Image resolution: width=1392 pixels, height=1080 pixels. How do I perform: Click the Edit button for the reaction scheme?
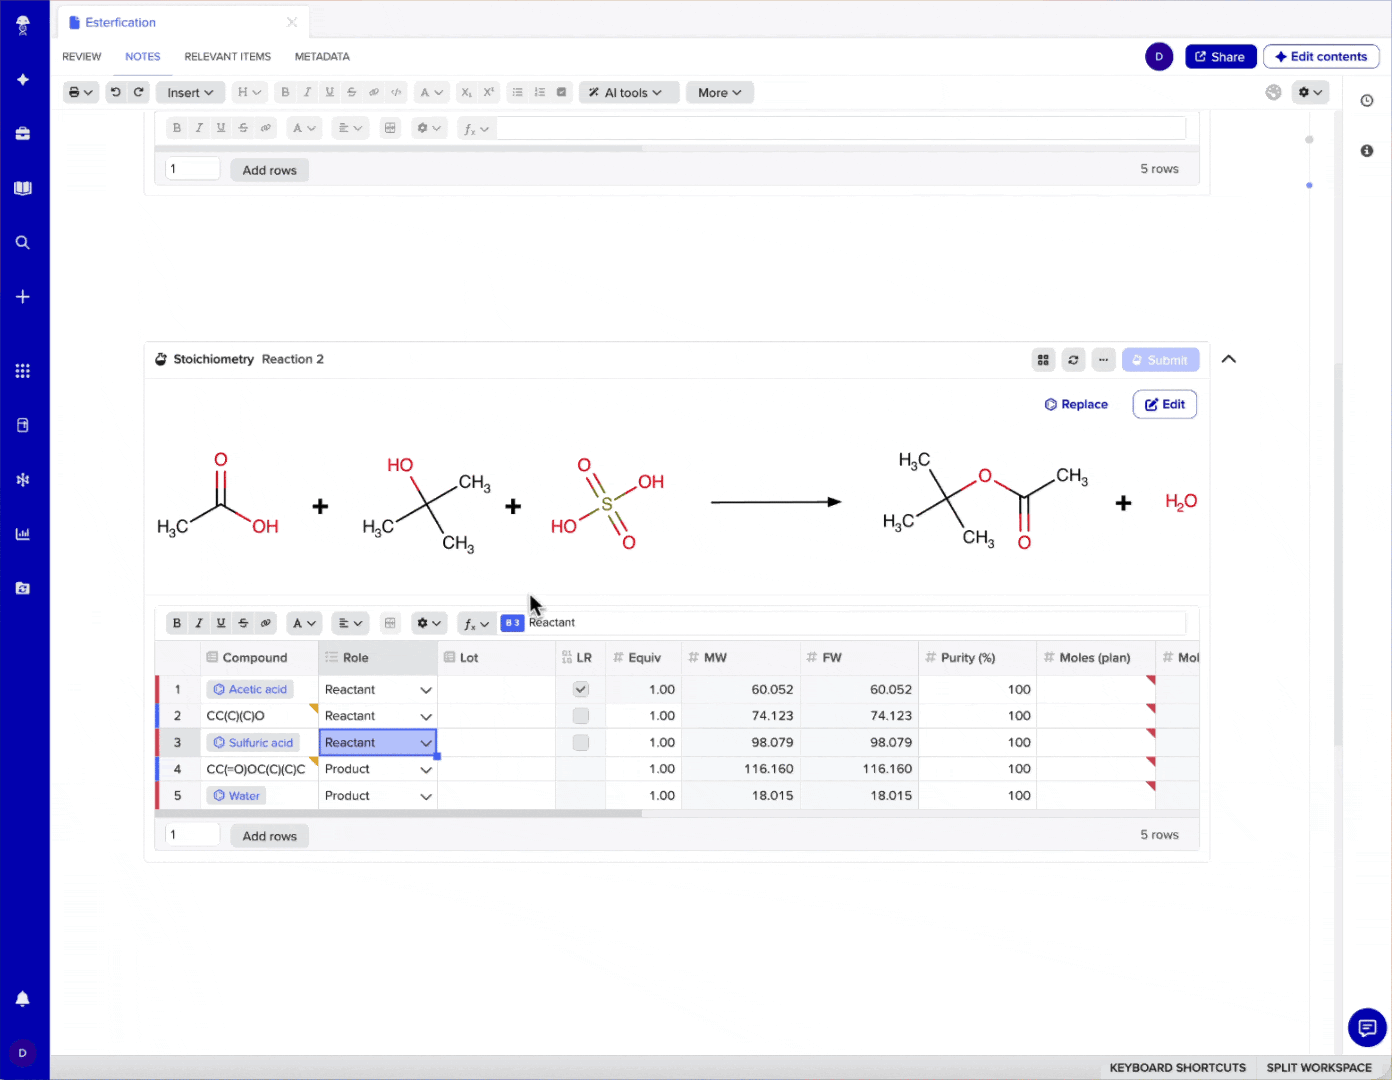1165,404
